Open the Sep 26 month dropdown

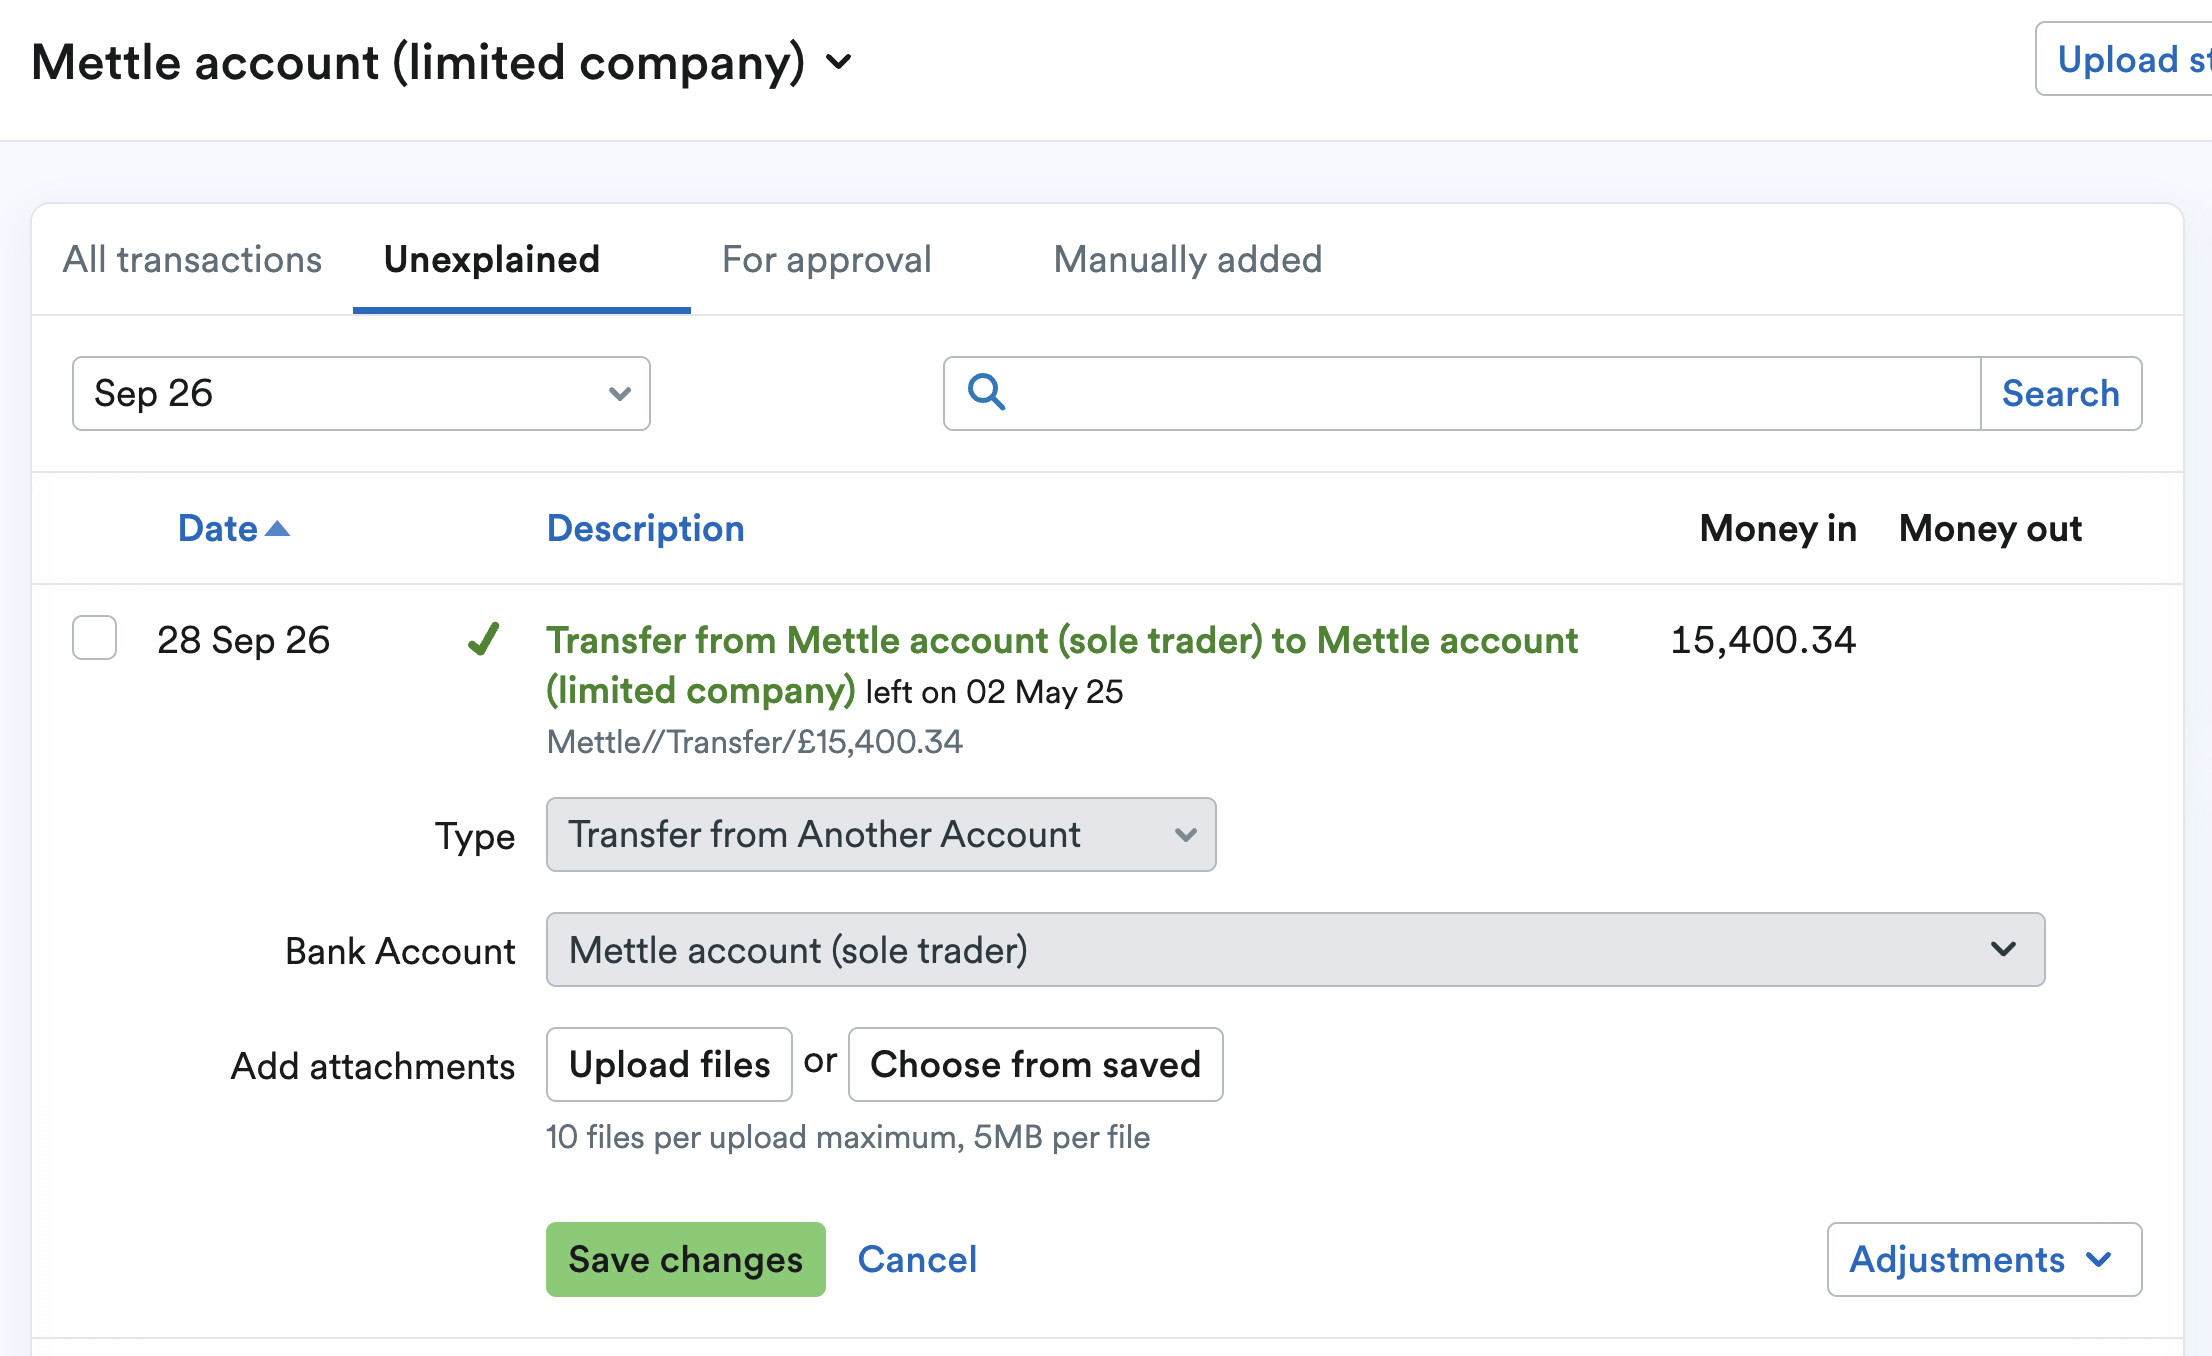click(361, 394)
